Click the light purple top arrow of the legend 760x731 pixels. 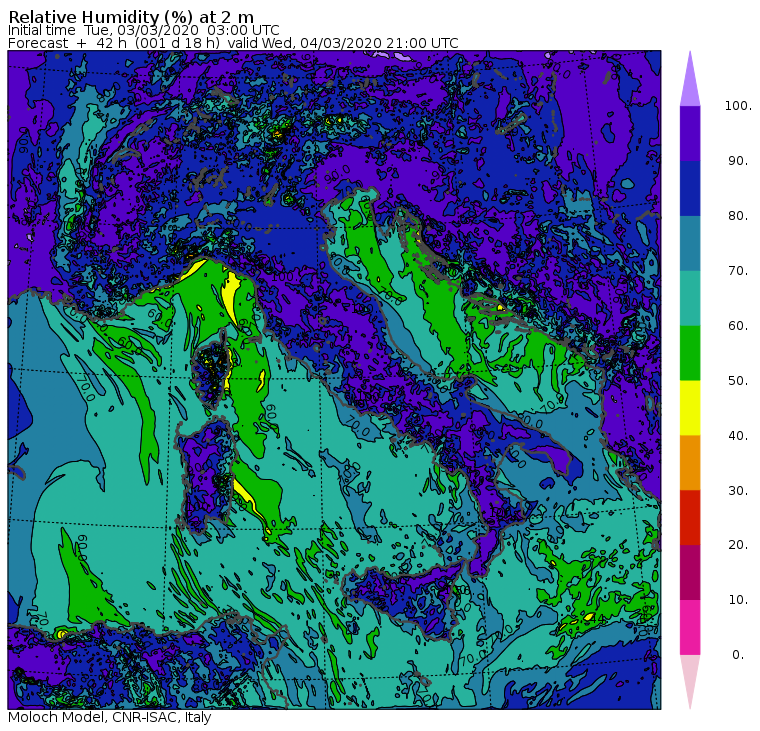coord(690,80)
